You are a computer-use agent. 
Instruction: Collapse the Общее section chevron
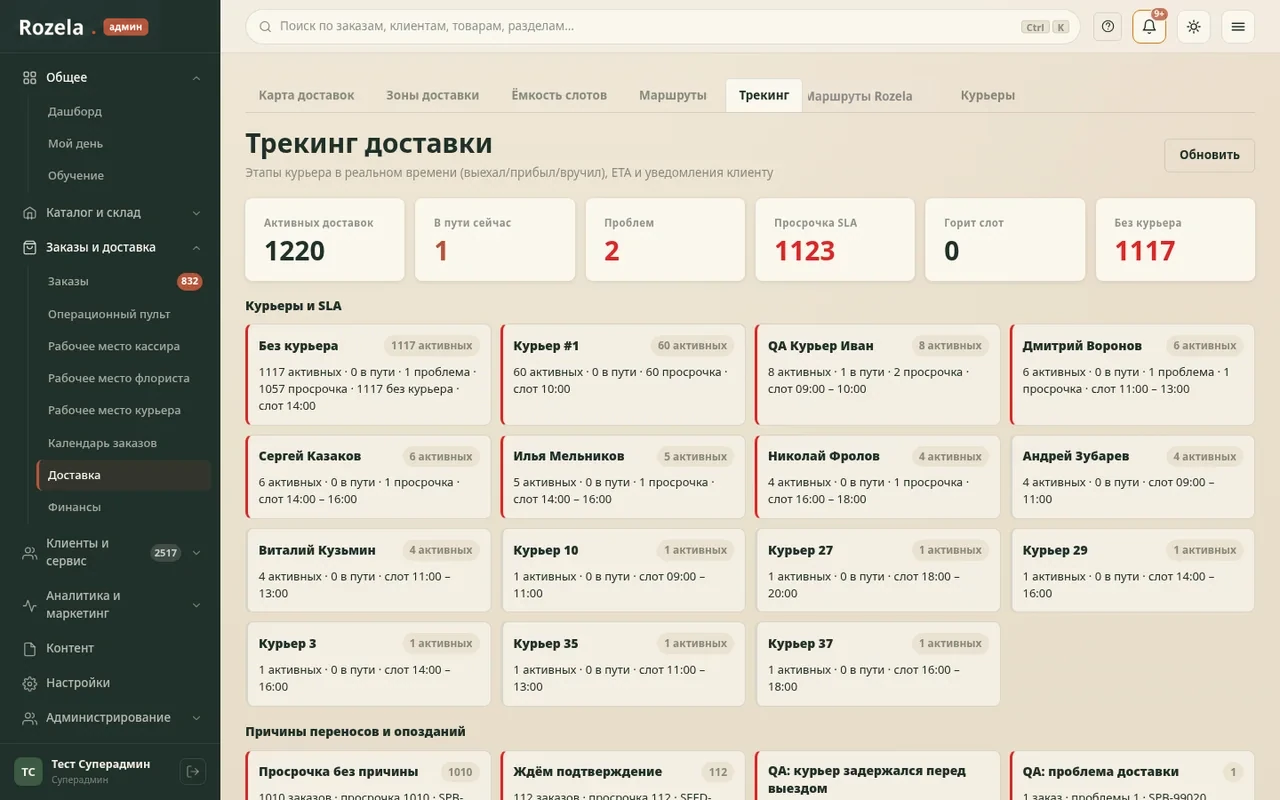[x=196, y=78]
